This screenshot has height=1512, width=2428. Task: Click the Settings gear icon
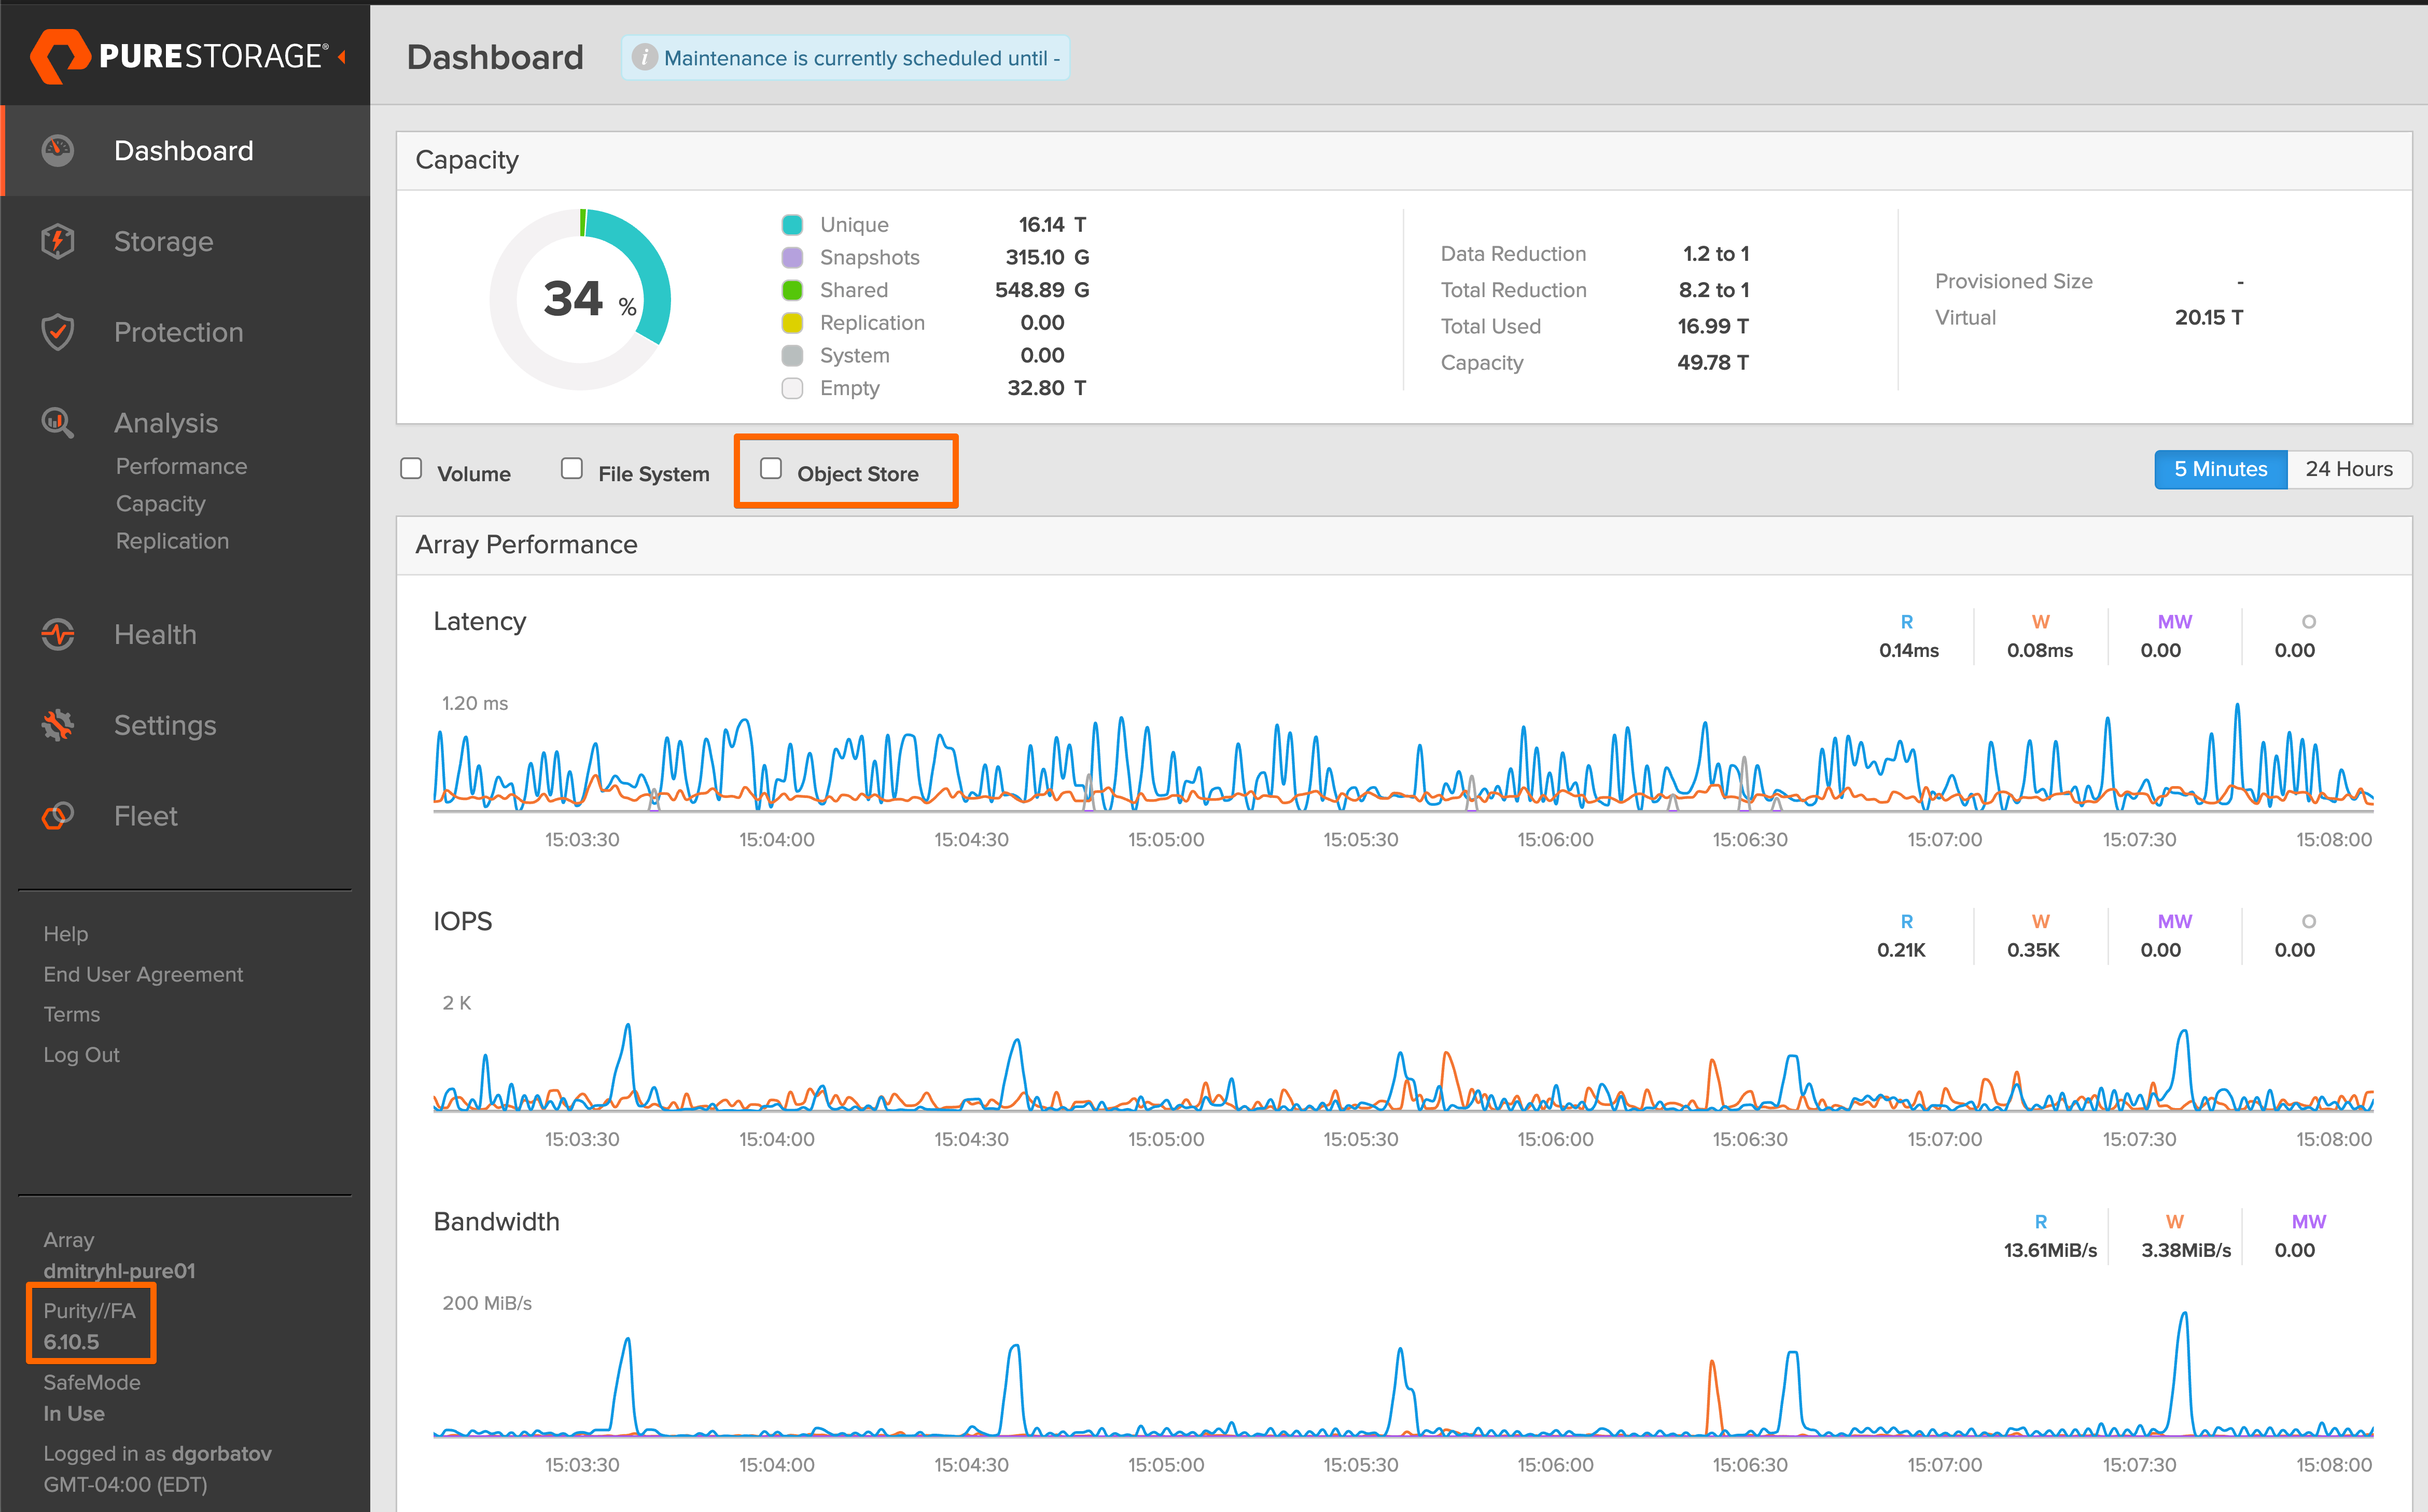tap(58, 725)
